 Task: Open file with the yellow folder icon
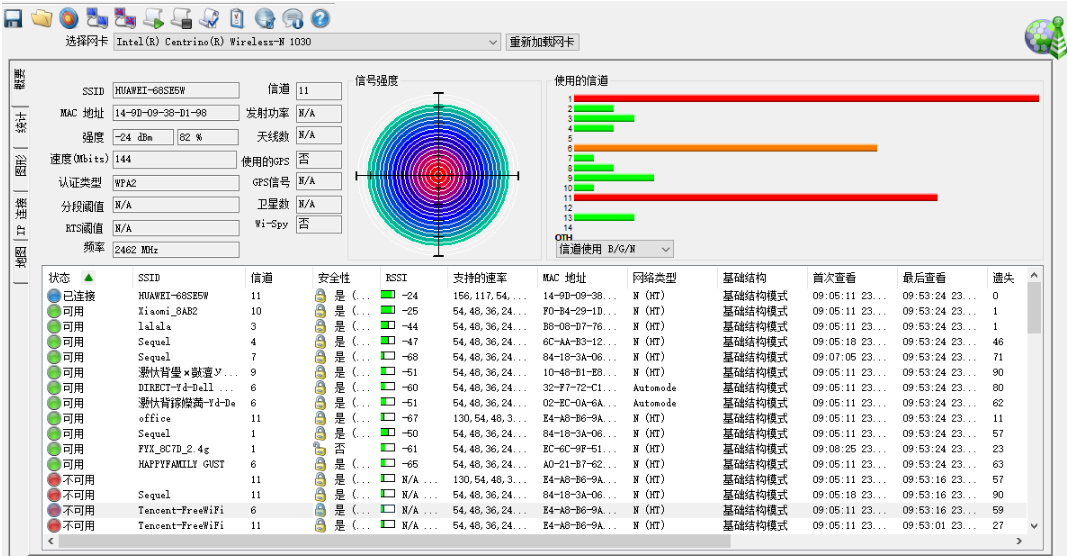(41, 18)
